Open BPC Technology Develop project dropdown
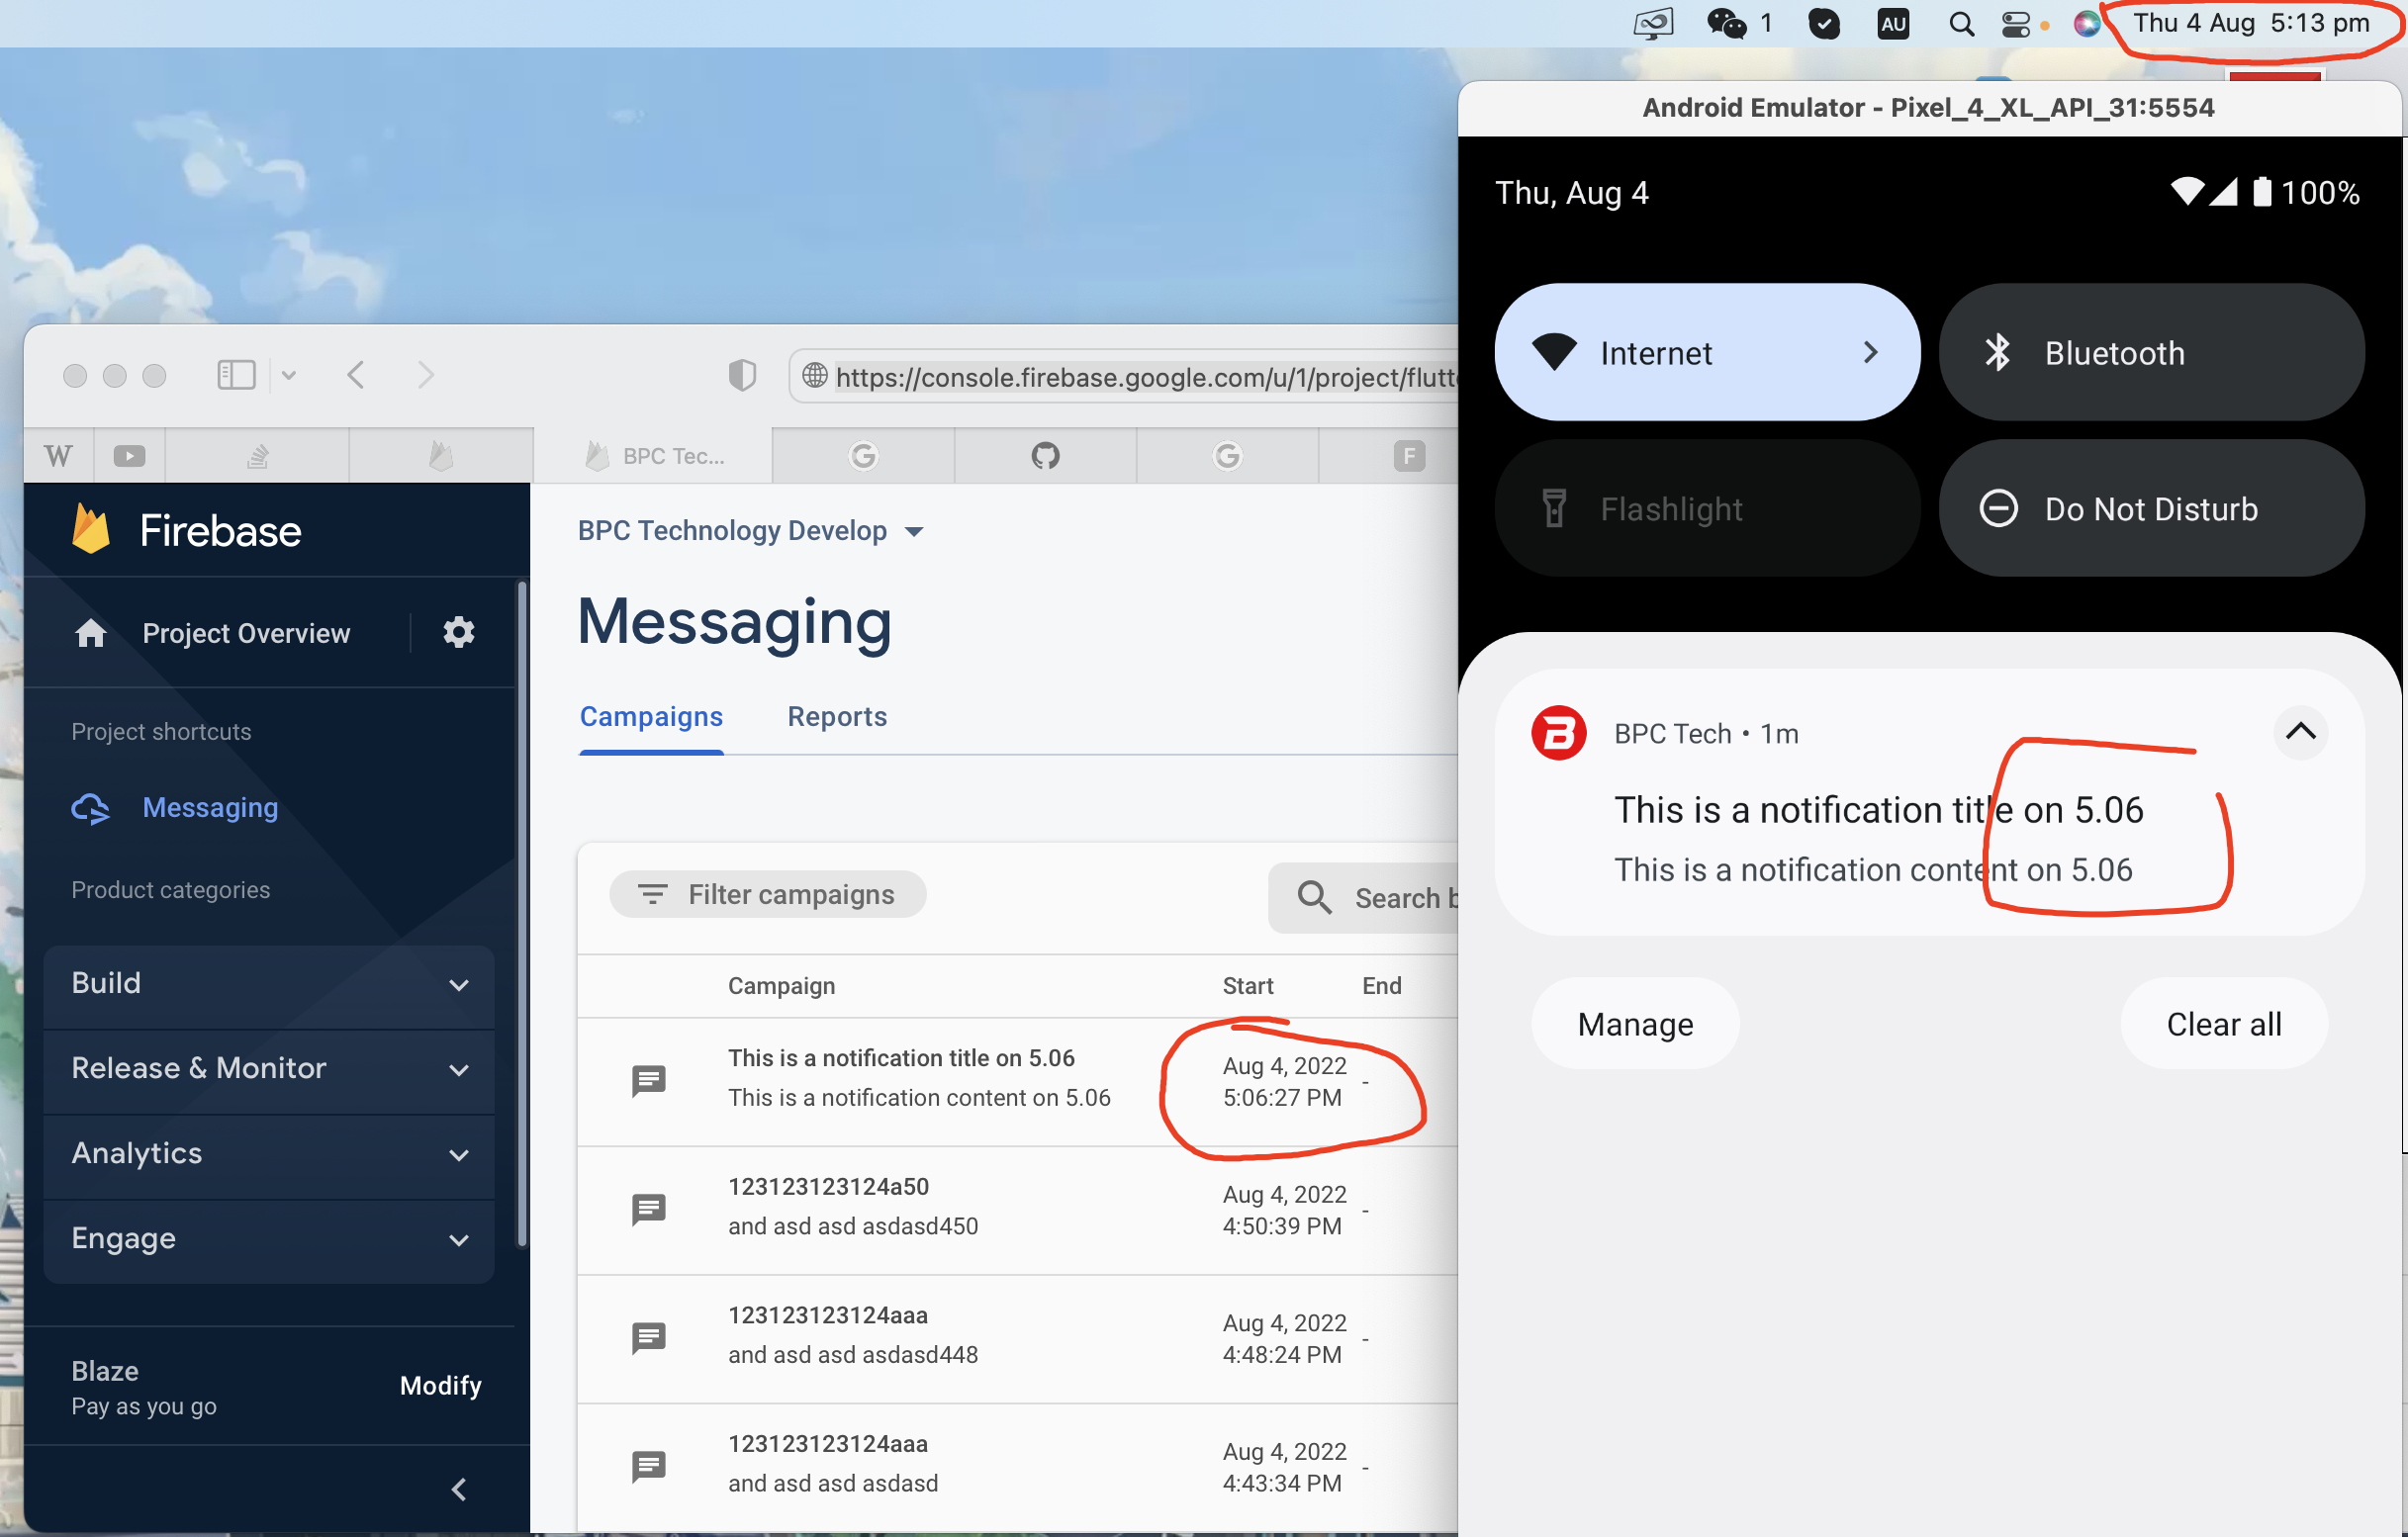 click(x=751, y=531)
